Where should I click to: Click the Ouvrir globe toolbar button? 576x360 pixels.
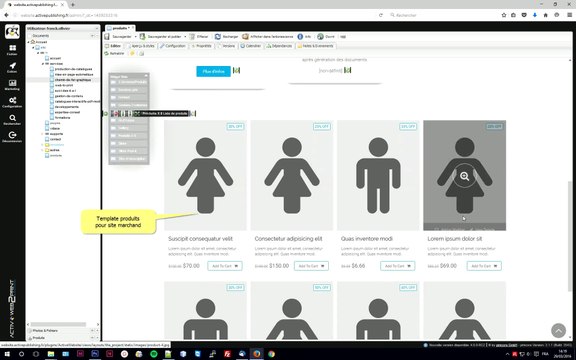click(x=326, y=37)
